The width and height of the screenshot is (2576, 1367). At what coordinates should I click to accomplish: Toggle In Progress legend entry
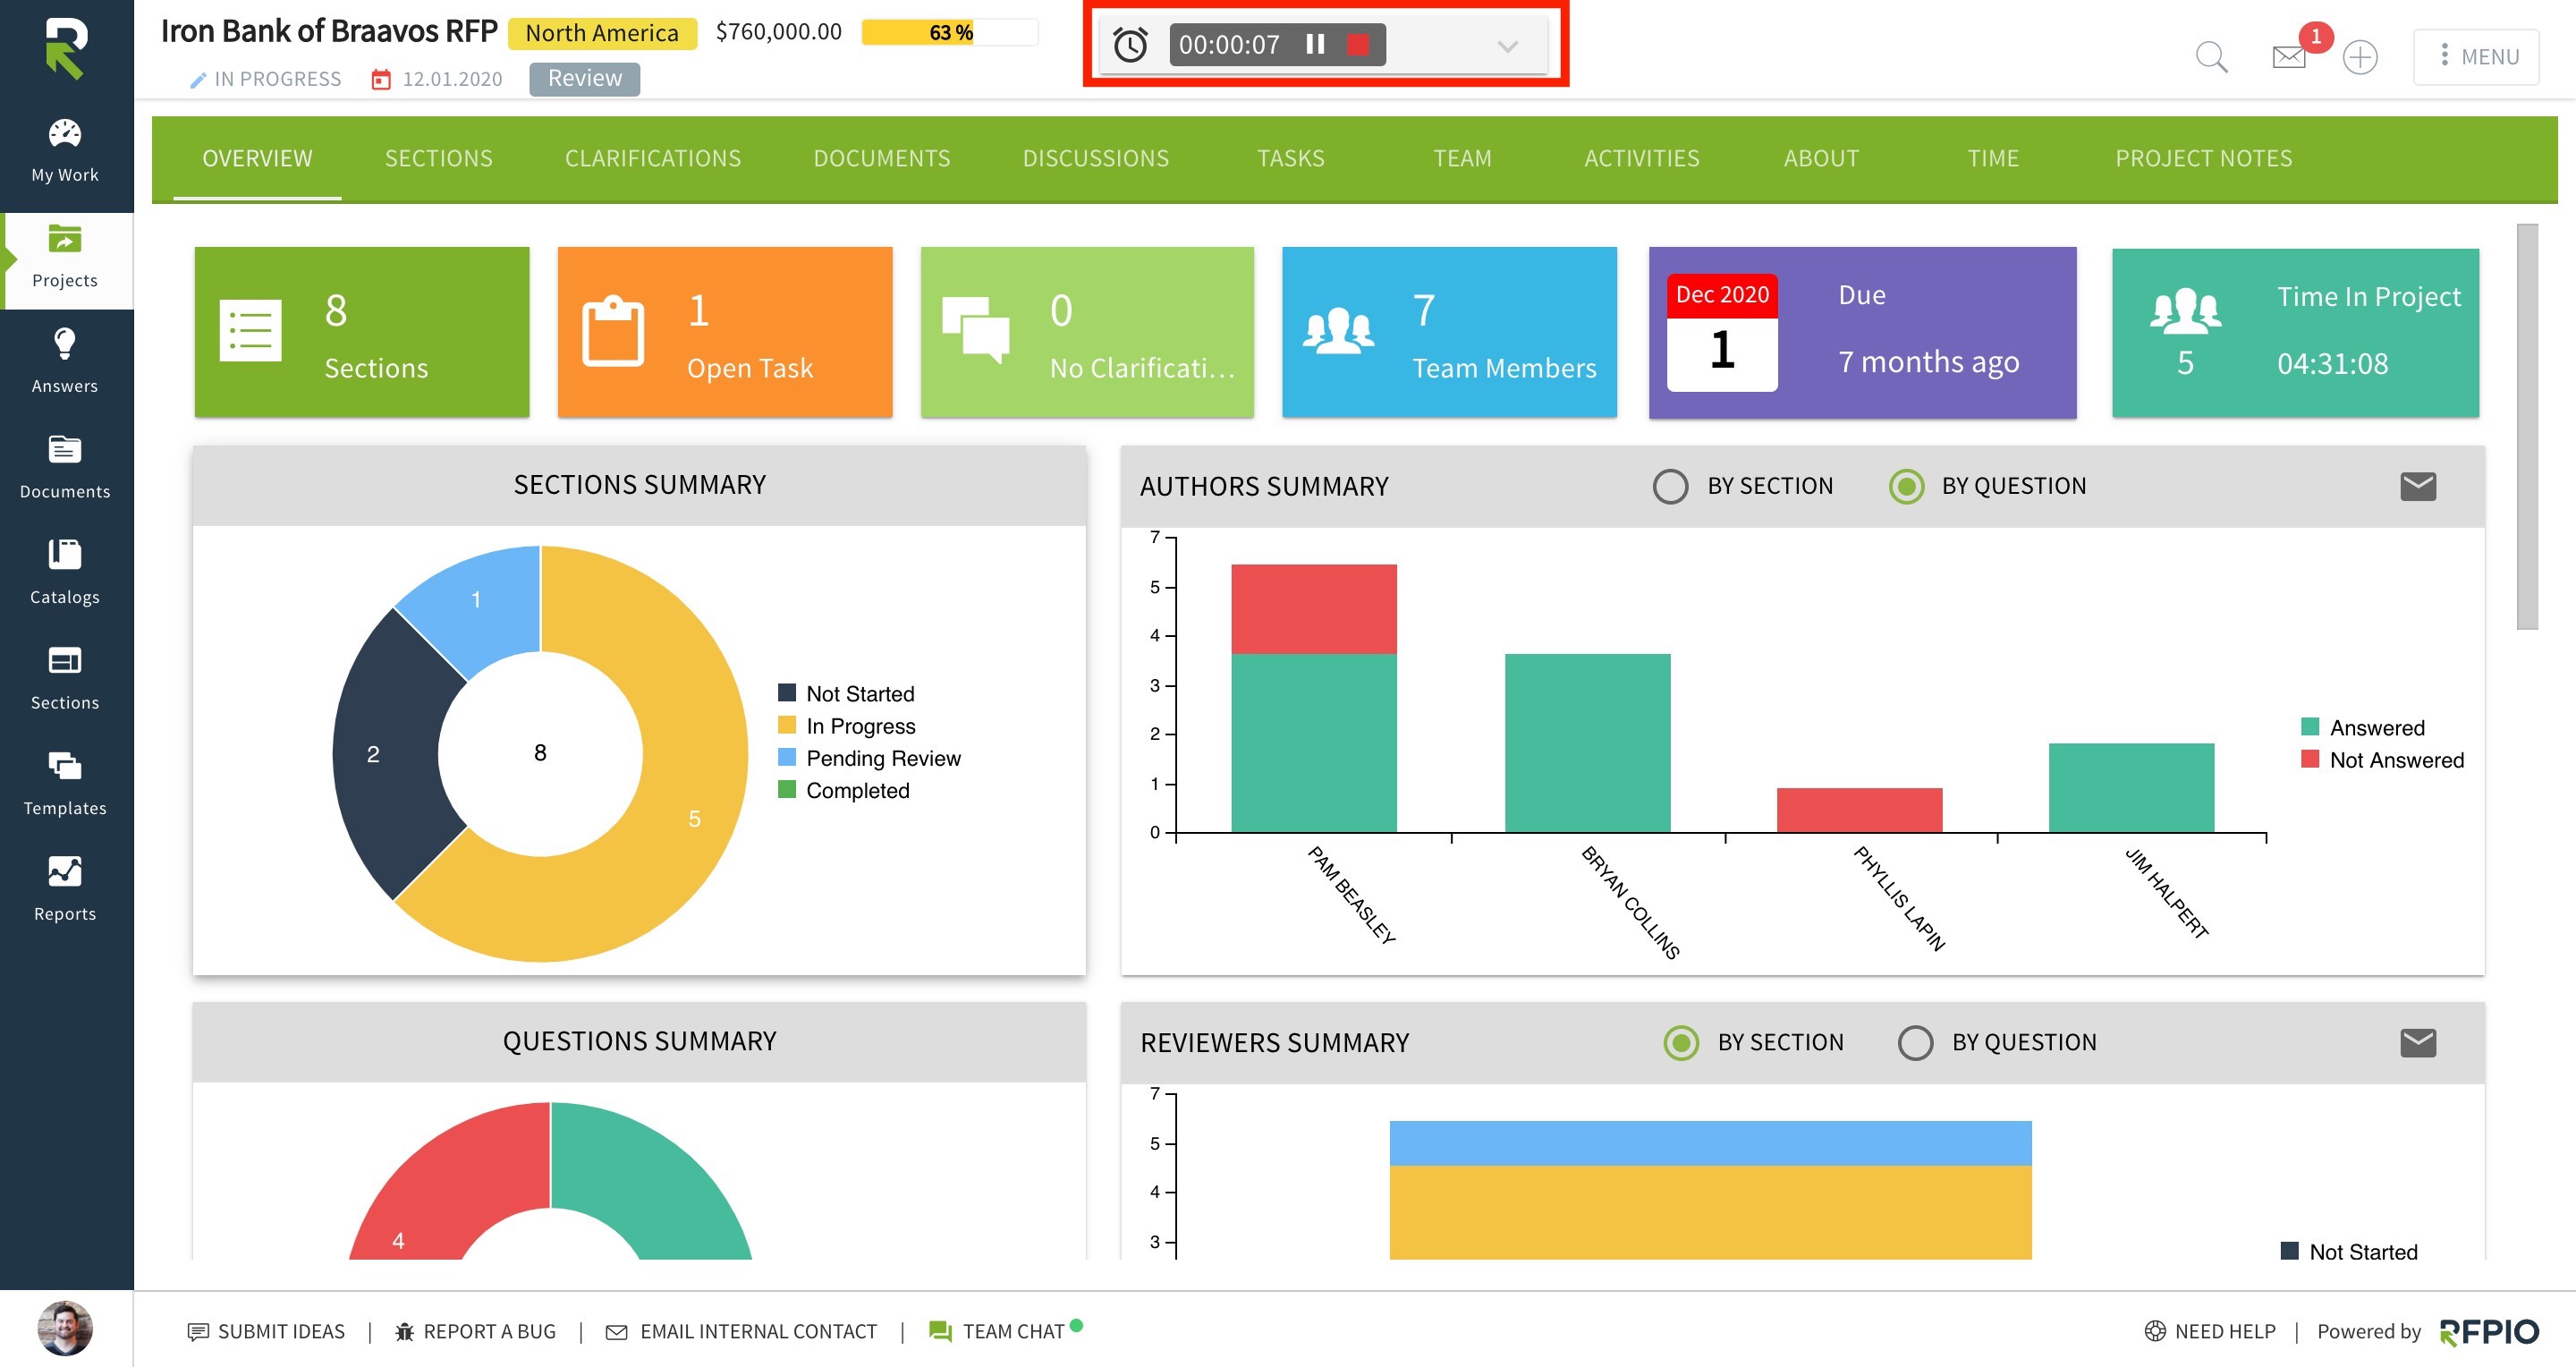[846, 725]
